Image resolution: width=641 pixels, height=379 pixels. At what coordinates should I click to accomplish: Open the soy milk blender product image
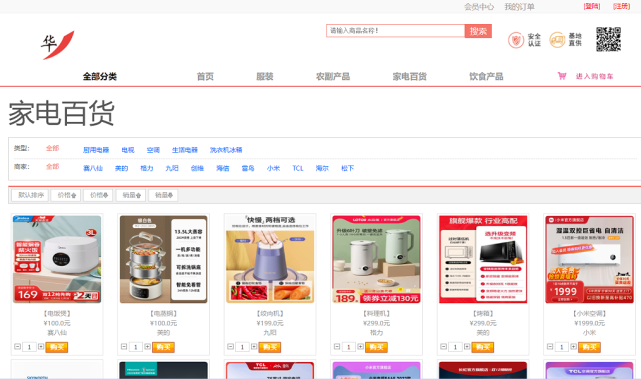tap(377, 259)
